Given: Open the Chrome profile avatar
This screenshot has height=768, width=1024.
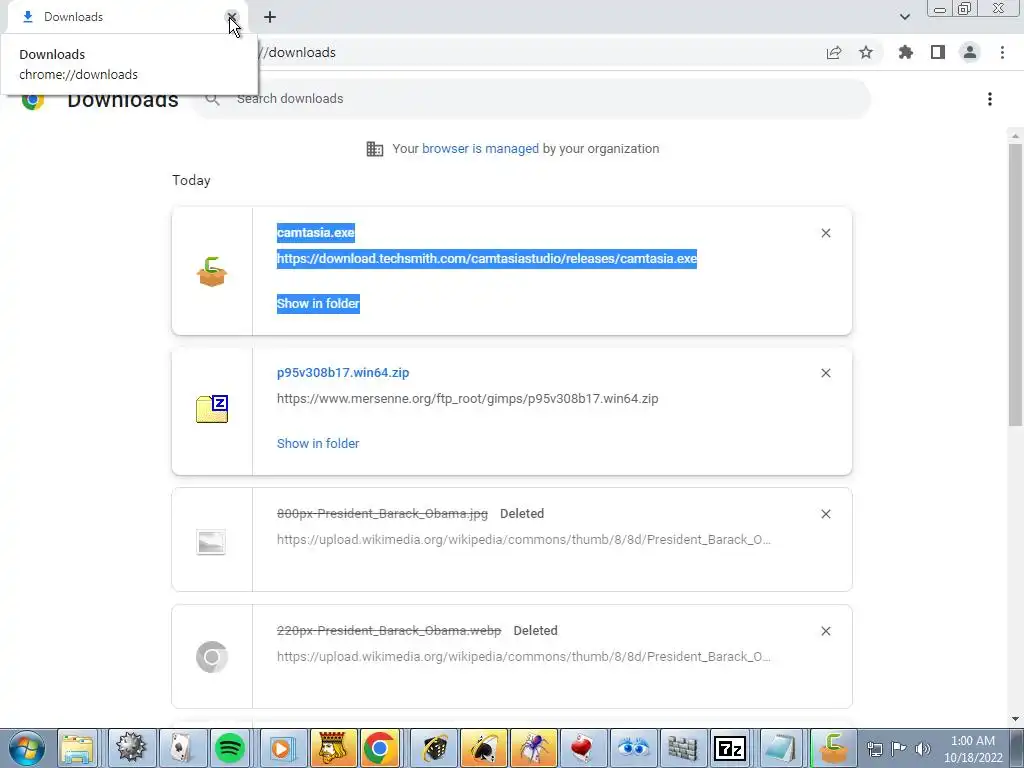Looking at the screenshot, I should 970,53.
